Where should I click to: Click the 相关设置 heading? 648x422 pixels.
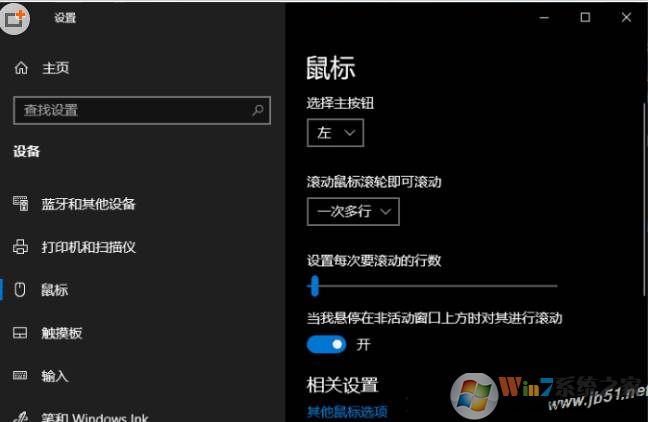pos(342,385)
